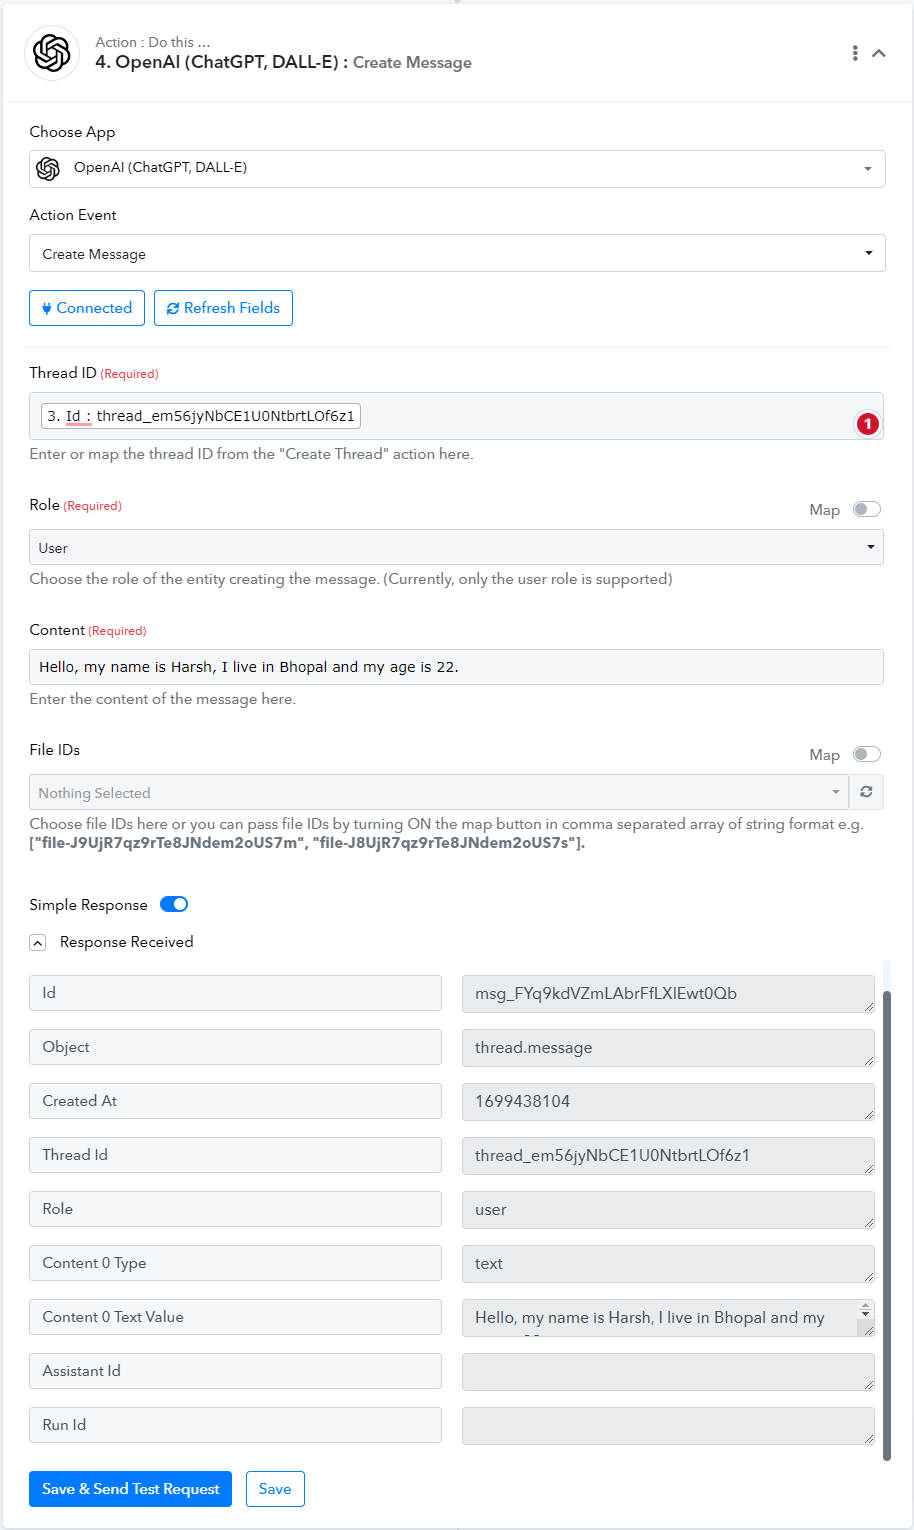The height and width of the screenshot is (1530, 914).
Task: Click the msg_FYq9kdVZmLAbrFfLXIEwt0Qb value box
Action: pos(668,993)
